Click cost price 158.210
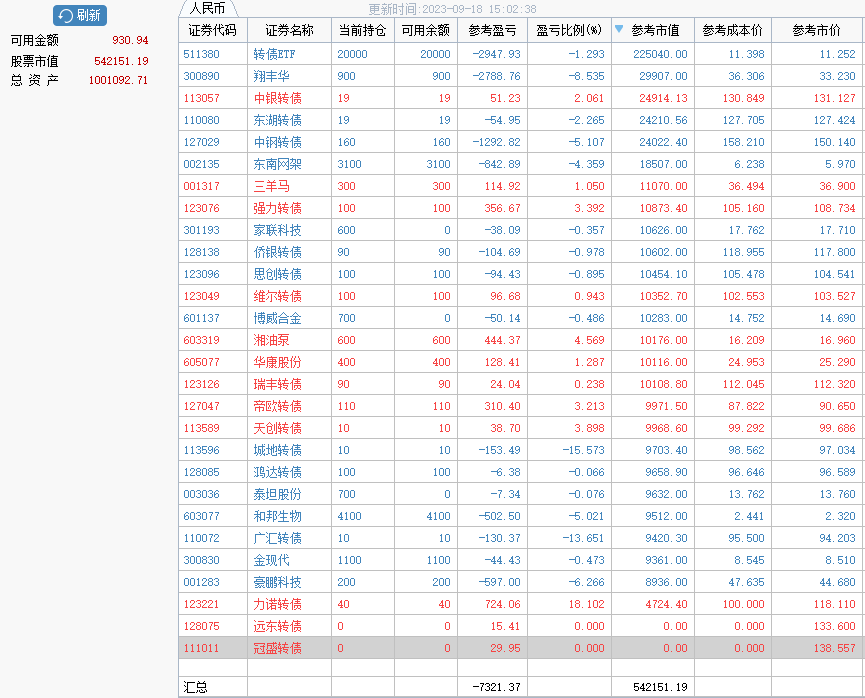This screenshot has height=698, width=865. tap(743, 142)
